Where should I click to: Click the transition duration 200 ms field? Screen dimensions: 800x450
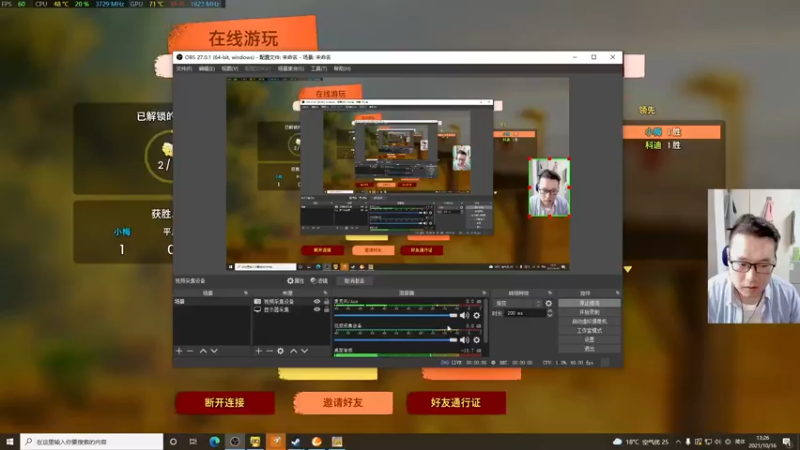[525, 313]
